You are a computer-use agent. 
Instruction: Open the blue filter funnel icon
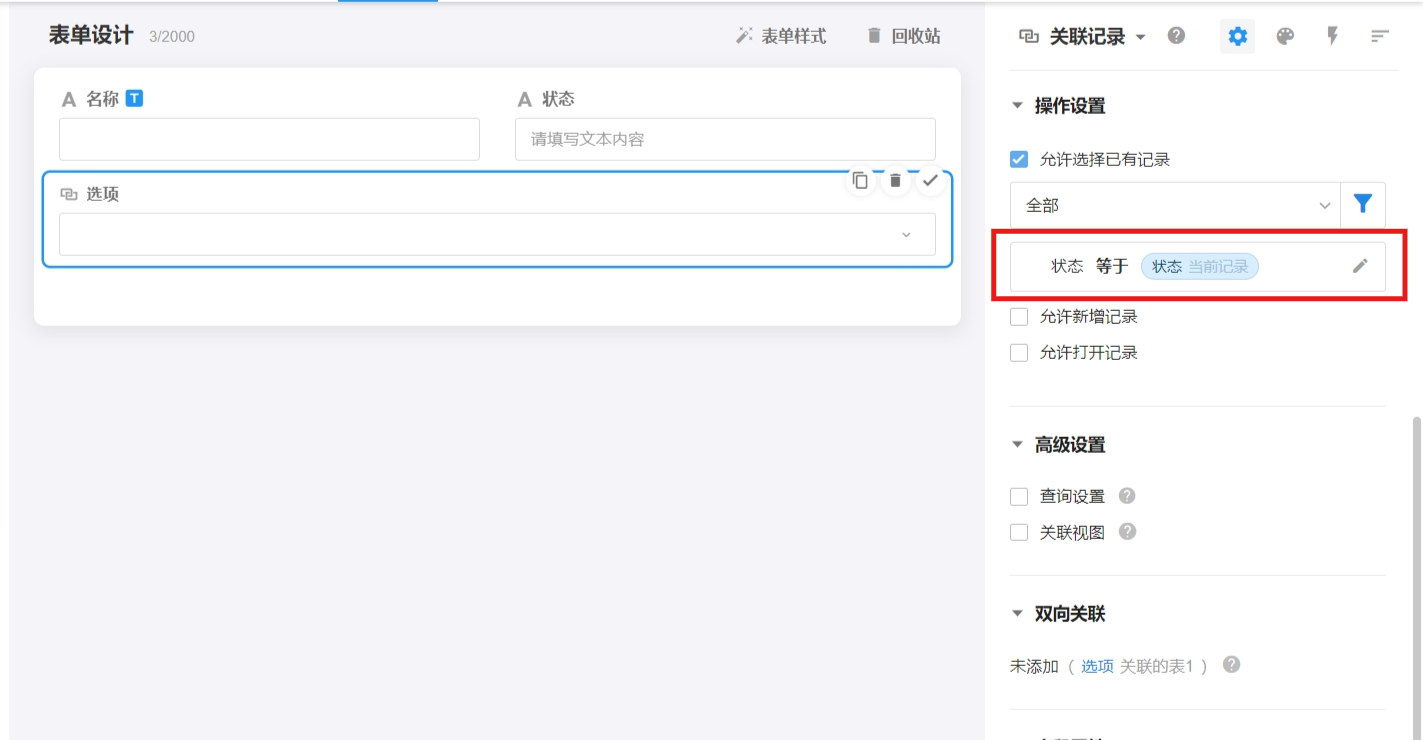click(1362, 205)
